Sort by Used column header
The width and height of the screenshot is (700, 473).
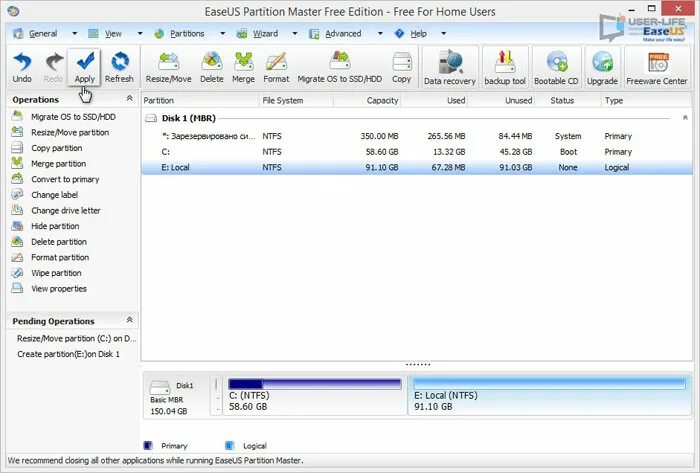pyautogui.click(x=434, y=100)
